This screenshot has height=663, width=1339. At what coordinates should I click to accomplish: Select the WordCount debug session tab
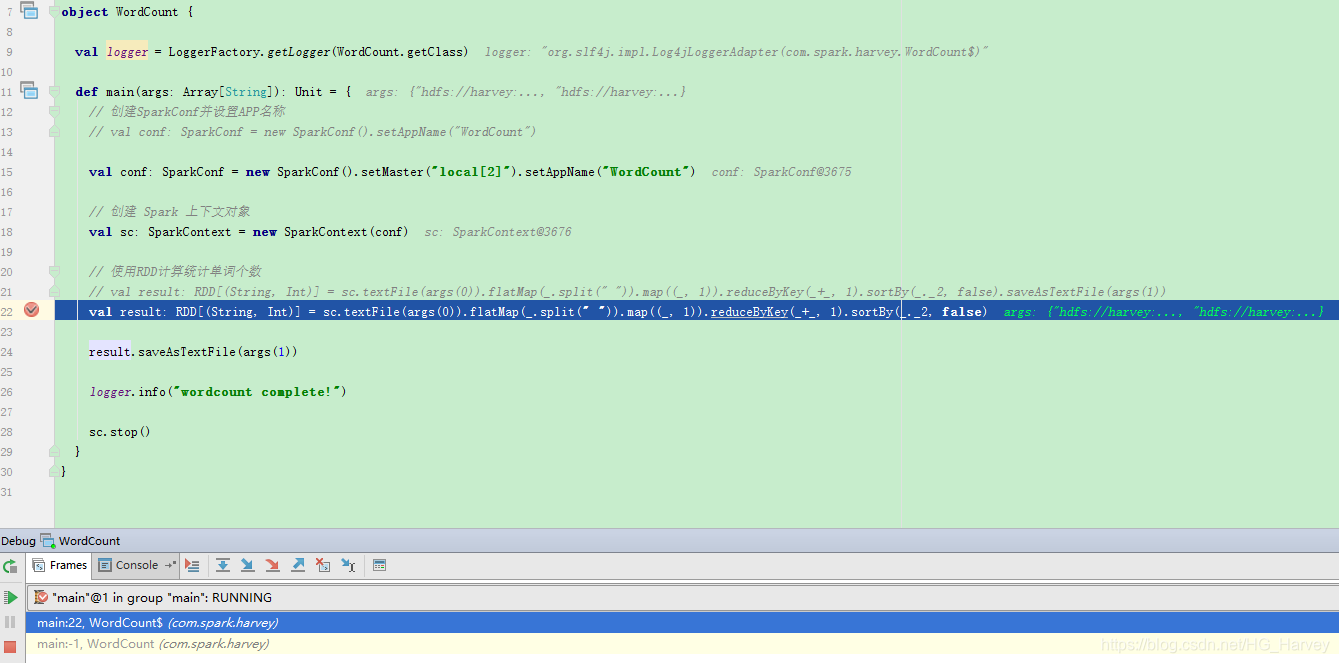(x=80, y=541)
